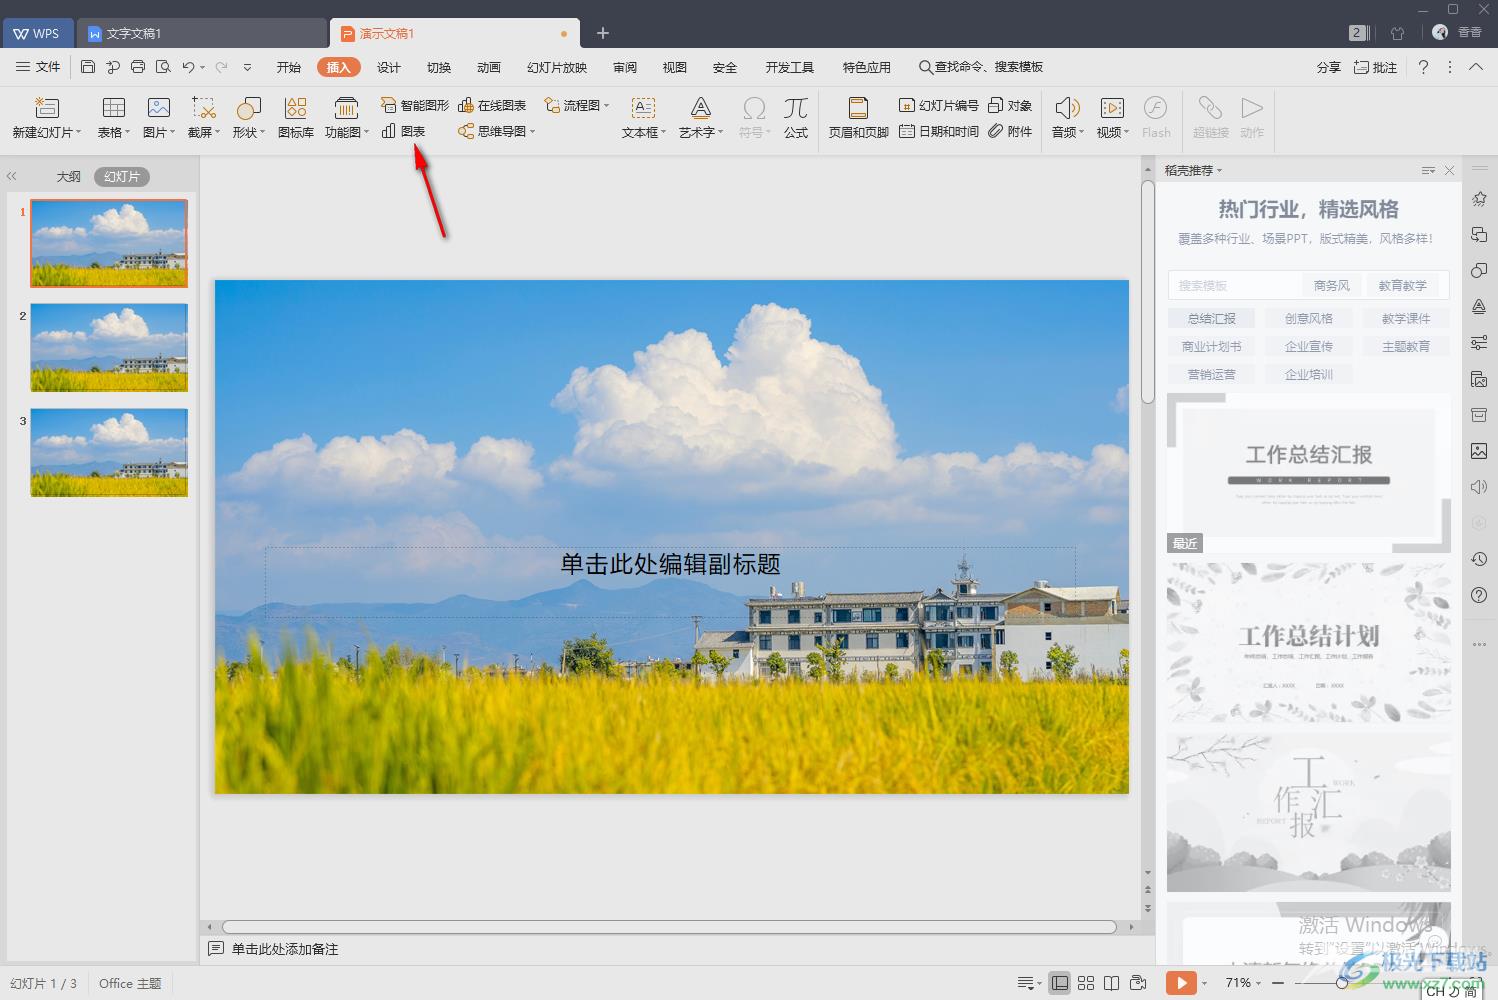Open the 幻灯片放映 slideshow tab
This screenshot has height=1000, width=1498.
(557, 67)
